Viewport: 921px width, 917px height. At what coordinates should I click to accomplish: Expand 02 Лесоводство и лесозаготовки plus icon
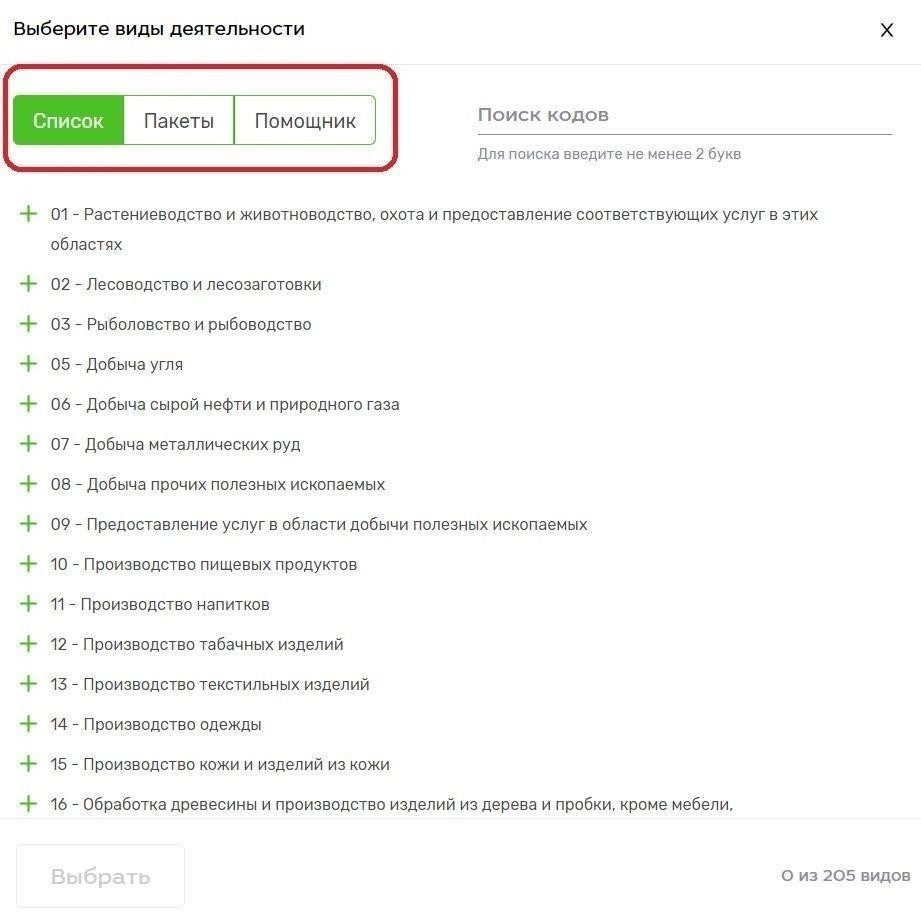28,284
